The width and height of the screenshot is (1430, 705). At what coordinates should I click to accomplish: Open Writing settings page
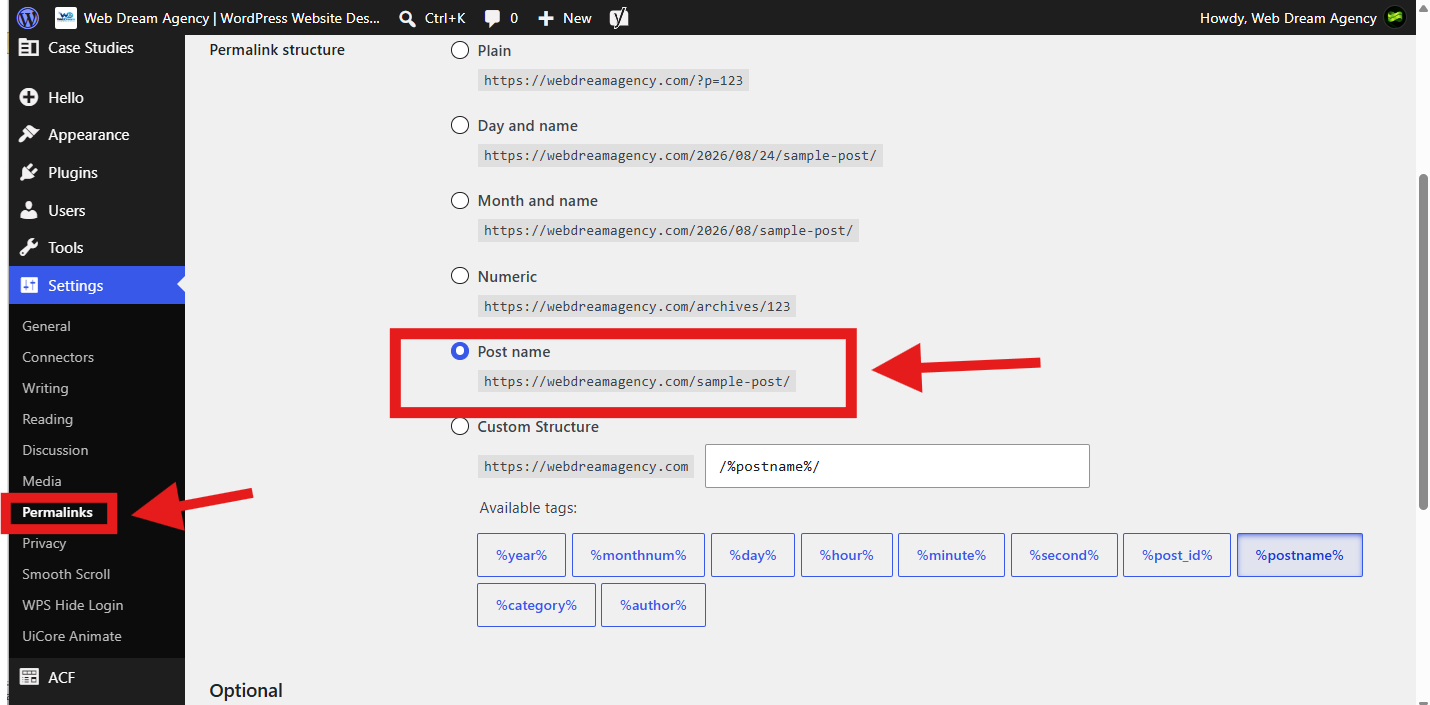pyautogui.click(x=45, y=388)
